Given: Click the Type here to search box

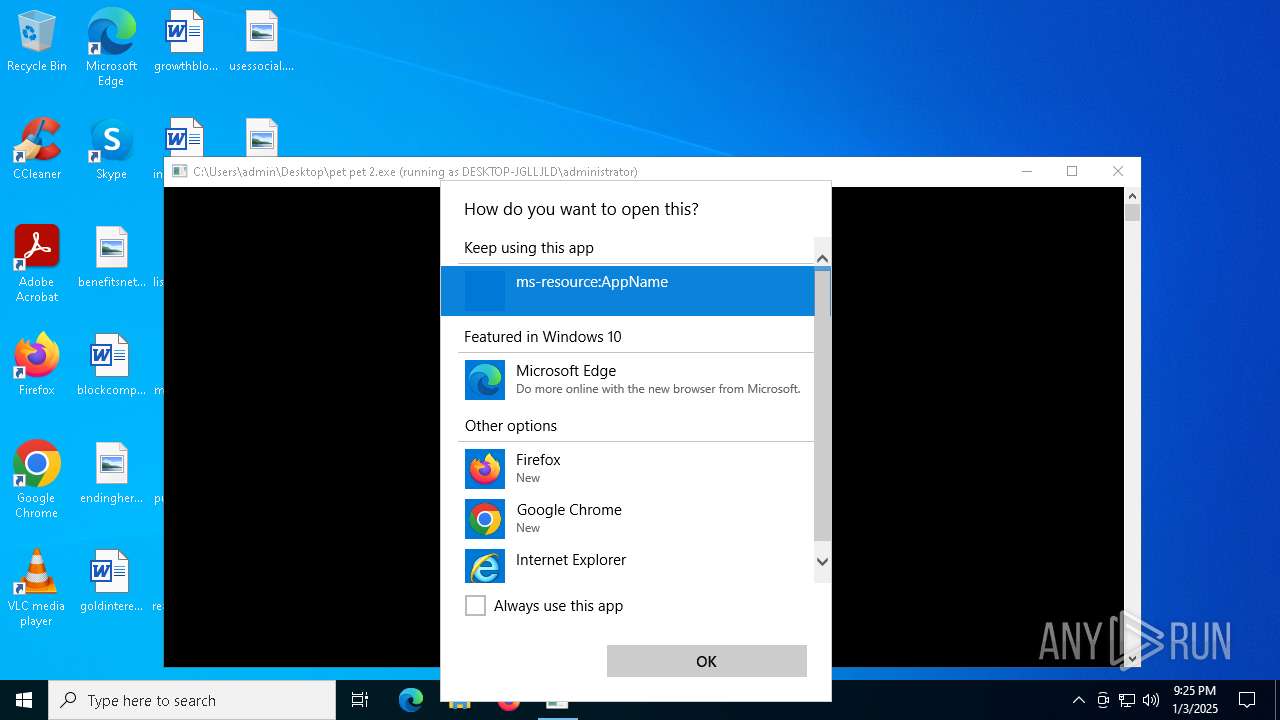Looking at the screenshot, I should pos(192,700).
